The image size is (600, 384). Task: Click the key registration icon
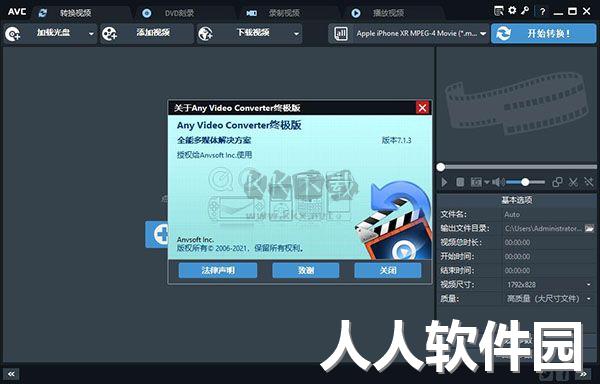coord(525,11)
